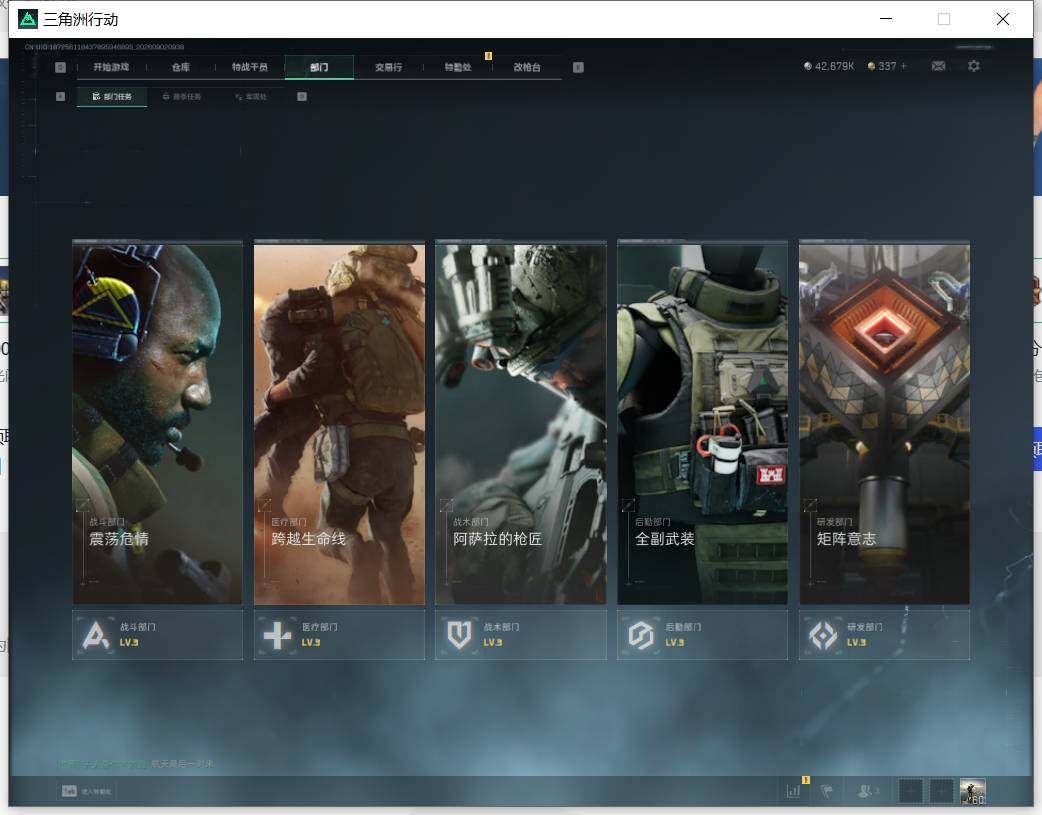This screenshot has width=1042, height=815.
Task: Click the 医疗部门 LV.3 button
Action: [339, 635]
